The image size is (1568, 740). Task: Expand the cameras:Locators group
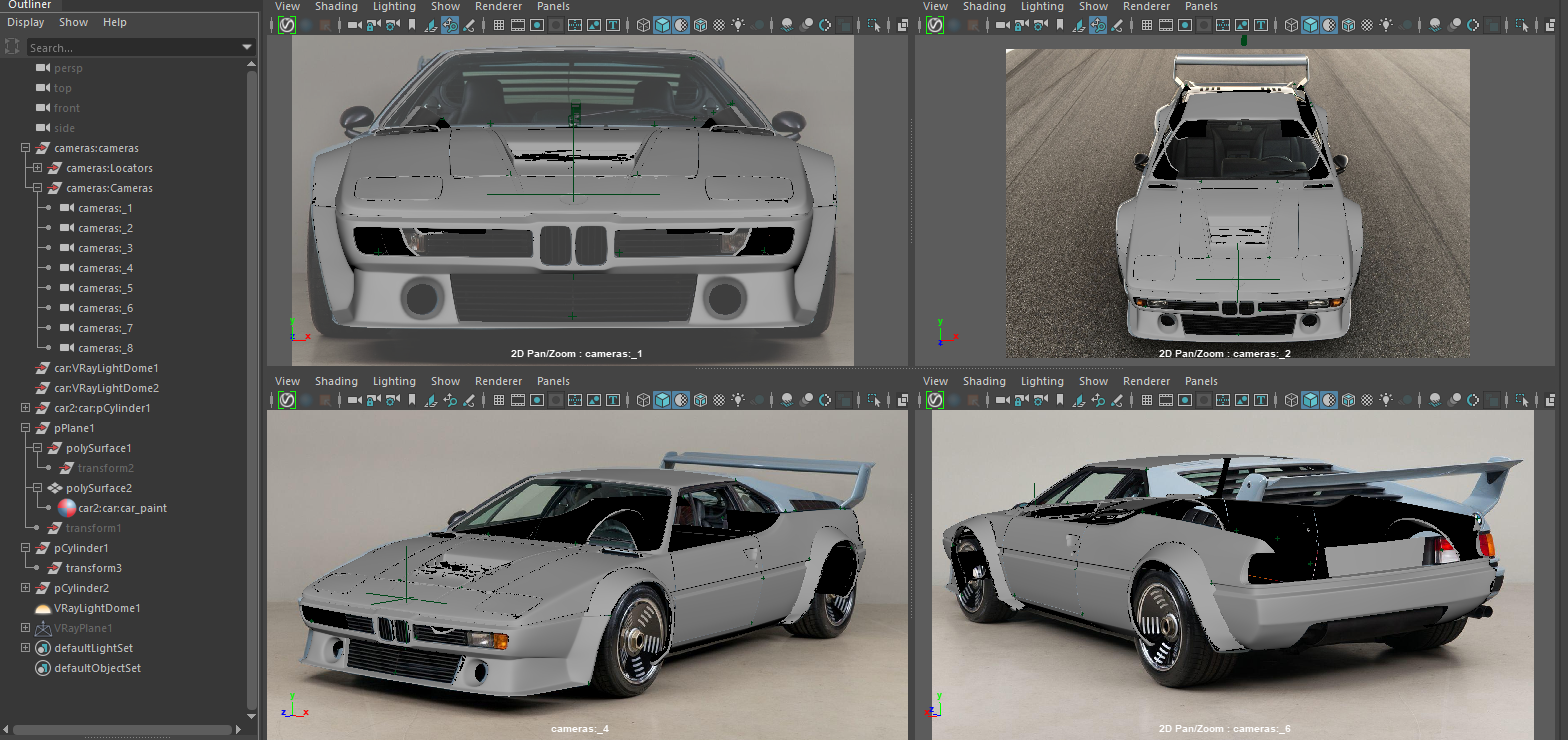(x=37, y=168)
